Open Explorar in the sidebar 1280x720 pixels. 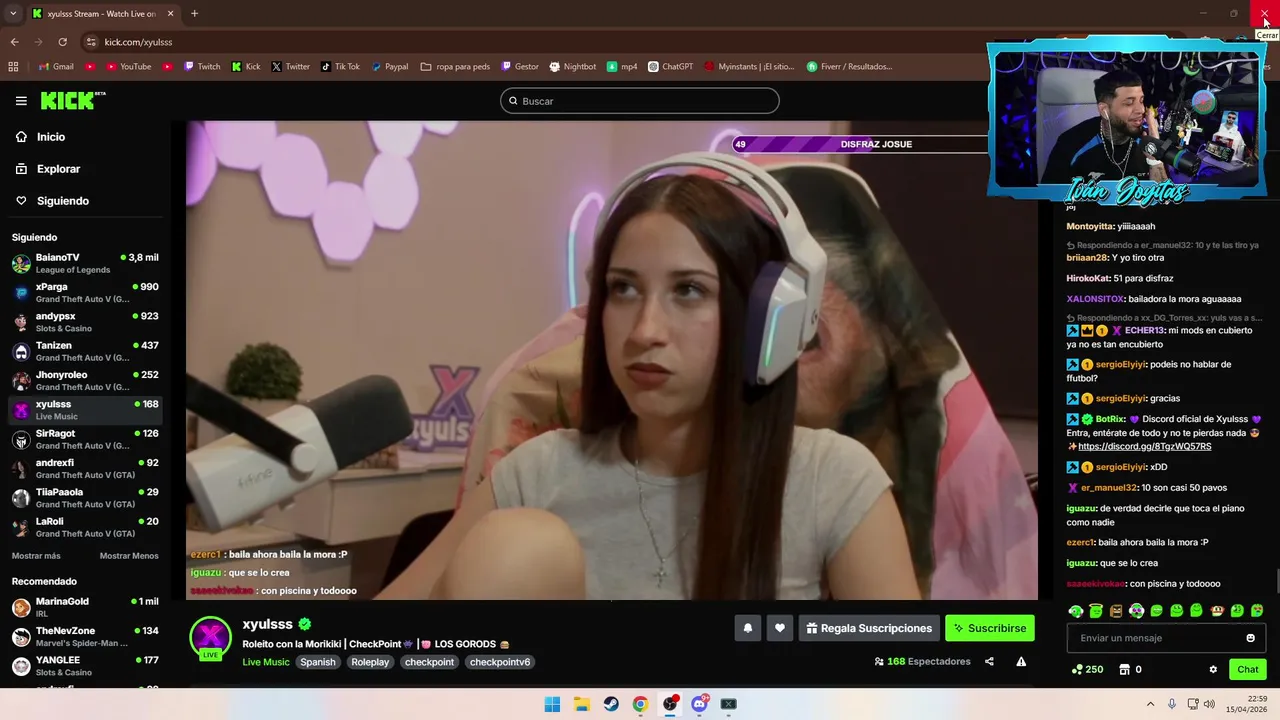pos(58,169)
